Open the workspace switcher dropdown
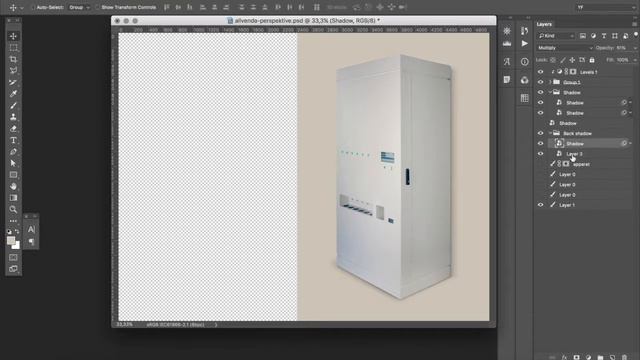The width and height of the screenshot is (640, 360). (x=606, y=7)
